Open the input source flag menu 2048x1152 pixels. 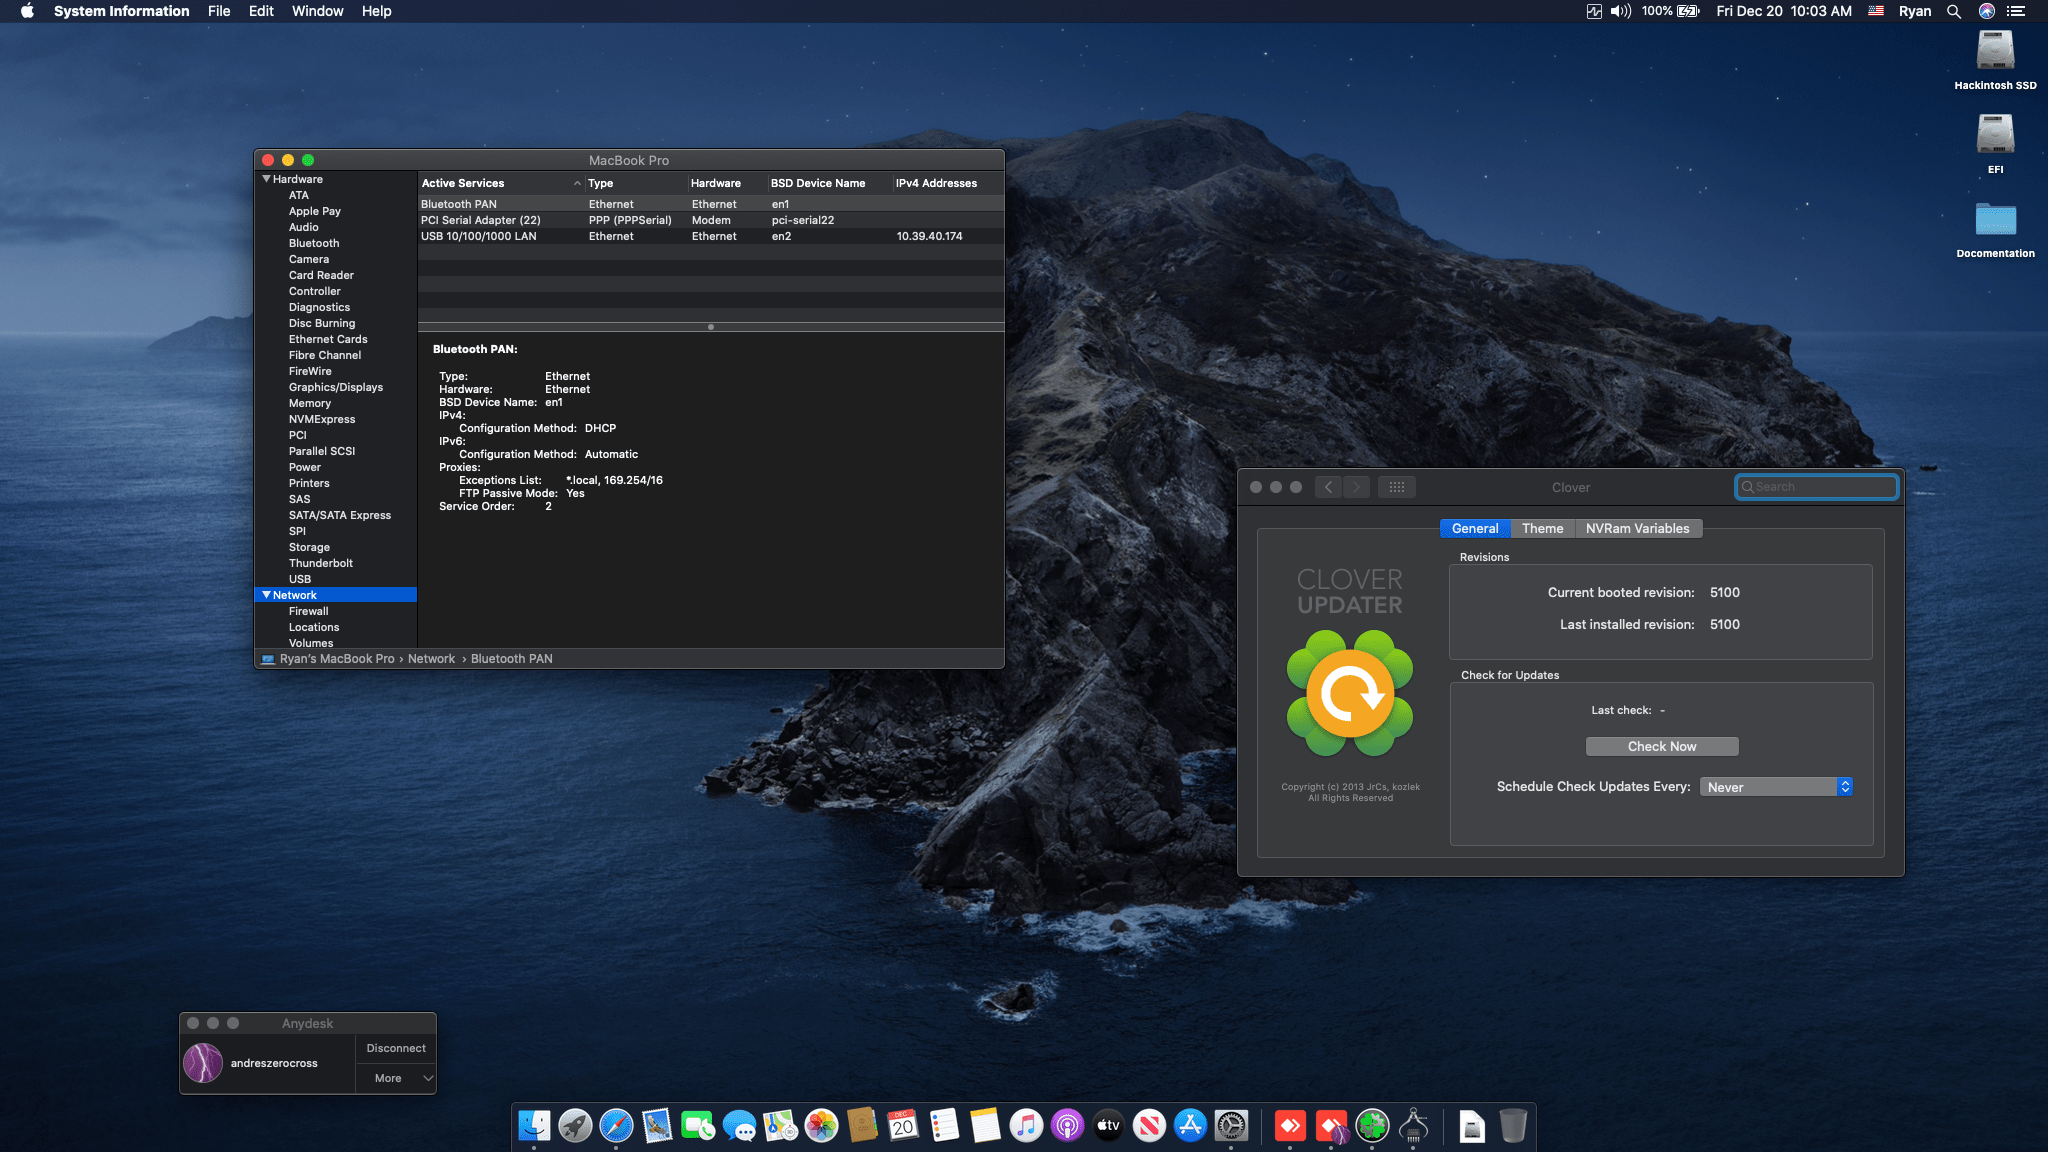coord(1876,11)
